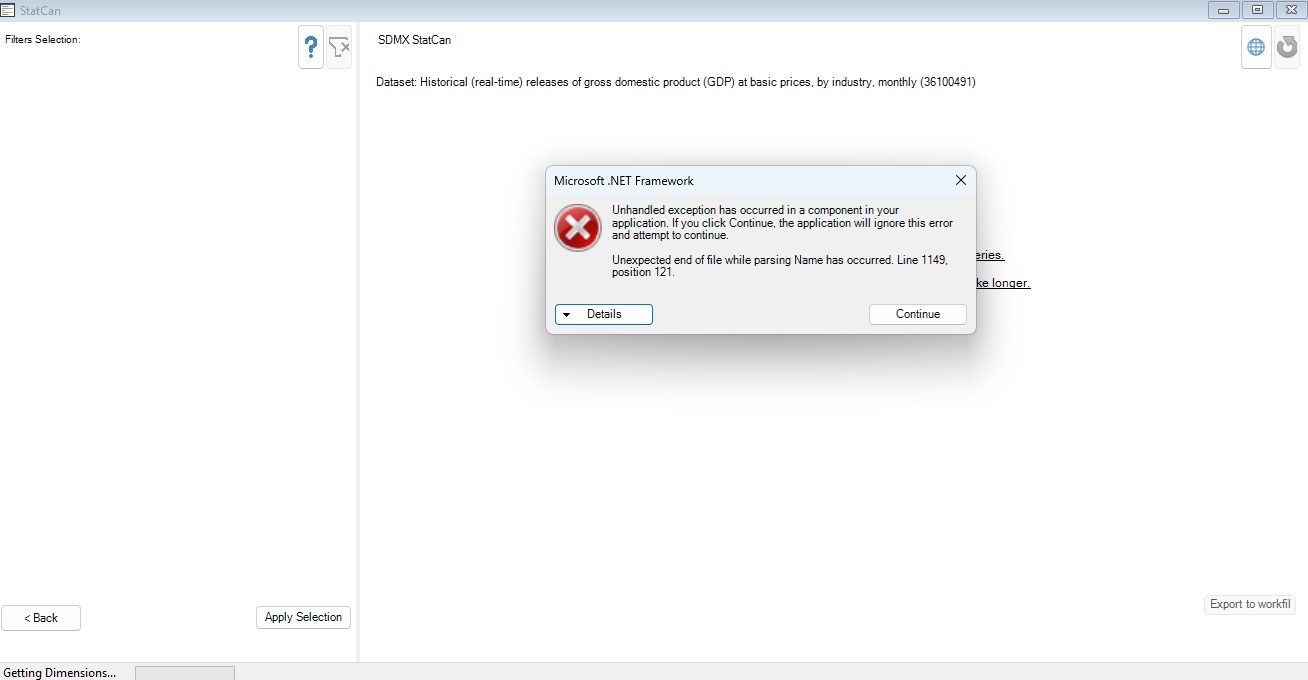Click Continue in the .NET error dialog

pyautogui.click(x=918, y=314)
